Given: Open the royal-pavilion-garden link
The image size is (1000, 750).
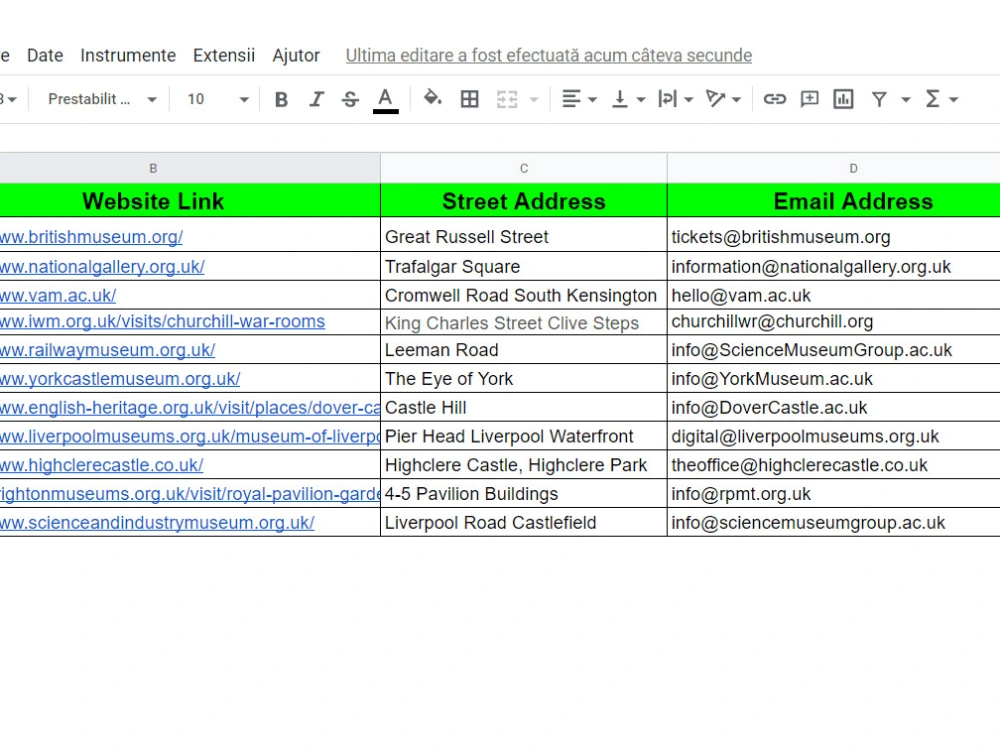Looking at the screenshot, I should pyautogui.click(x=190, y=494).
